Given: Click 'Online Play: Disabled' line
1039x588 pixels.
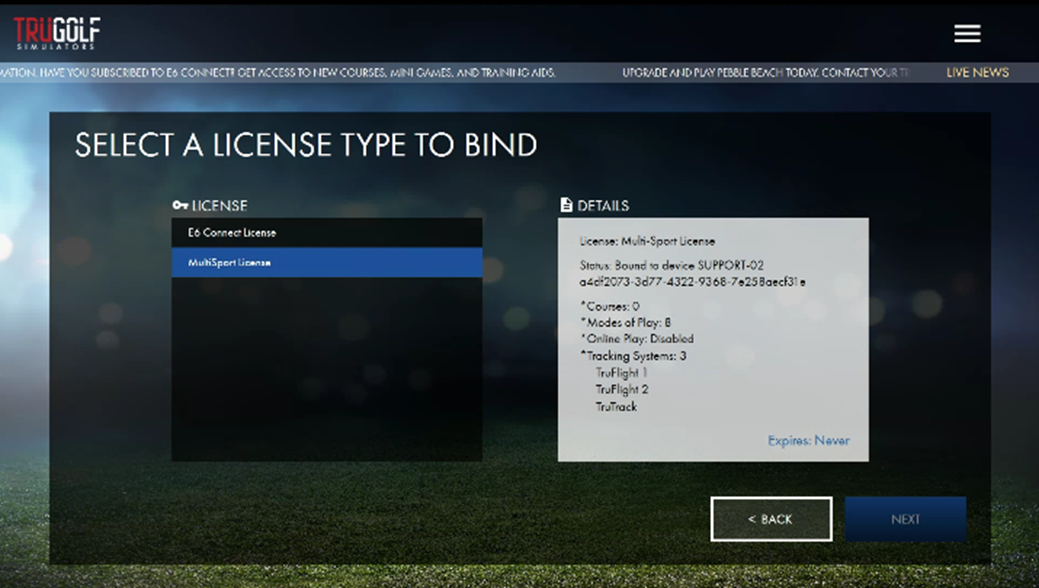Looking at the screenshot, I should [637, 339].
